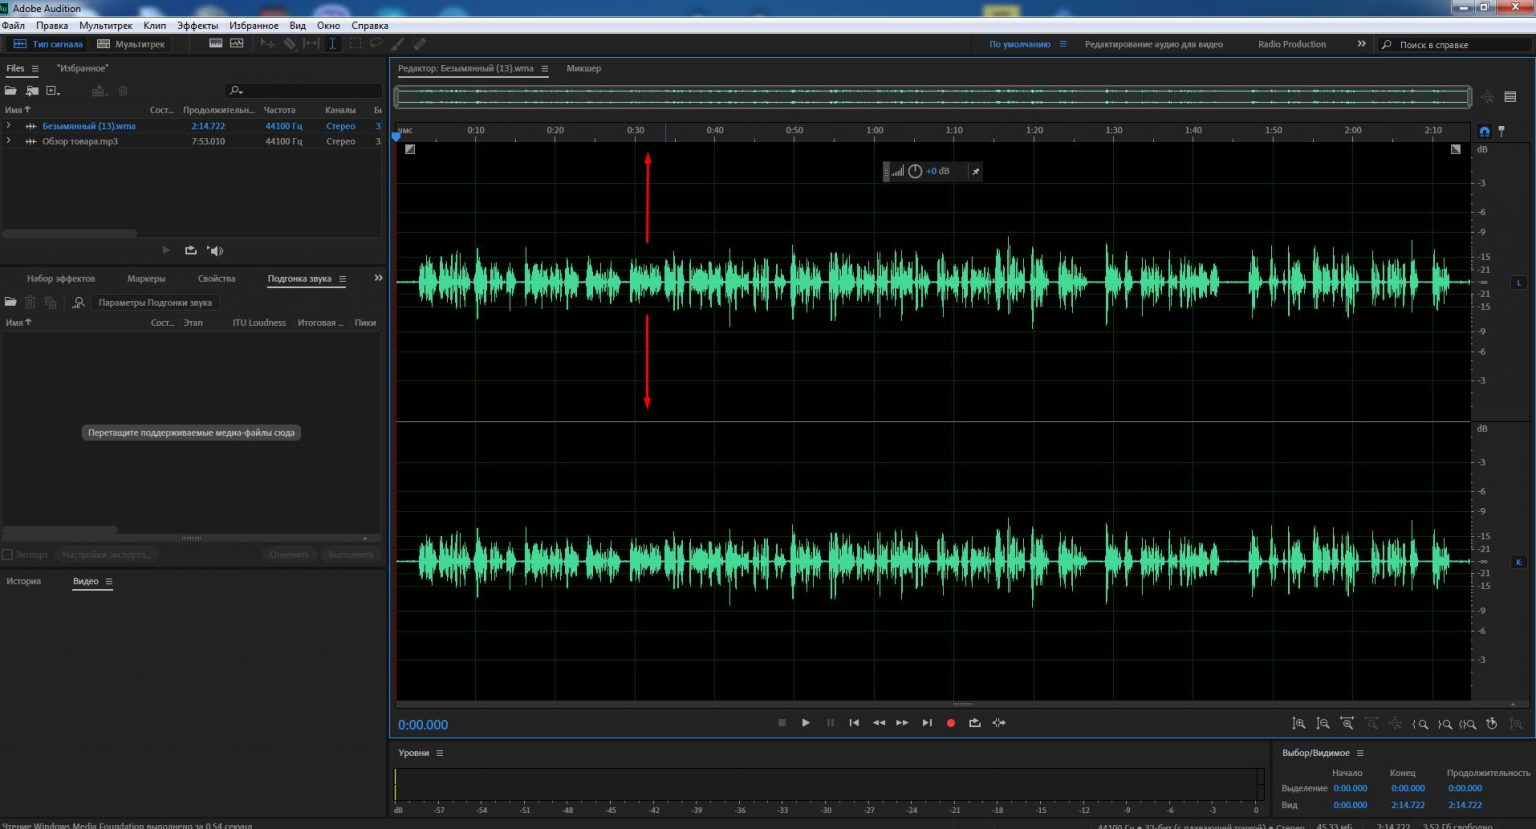This screenshot has height=829, width=1536.
Task: Adjust the HUD volume knob +0 dB
Action: [915, 171]
